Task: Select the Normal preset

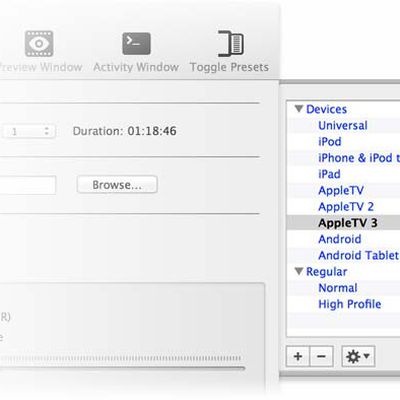Action: click(338, 288)
